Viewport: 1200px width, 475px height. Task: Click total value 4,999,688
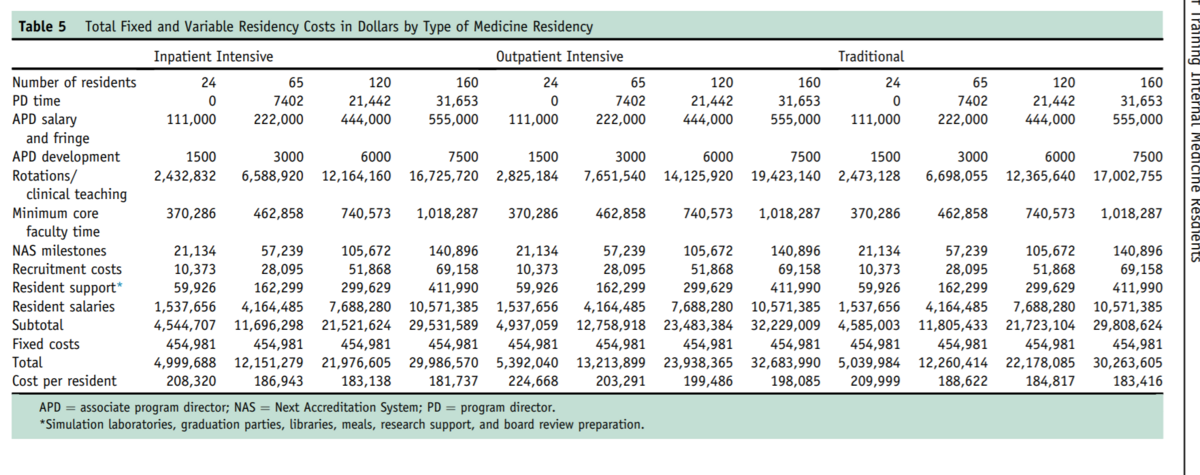tap(186, 362)
